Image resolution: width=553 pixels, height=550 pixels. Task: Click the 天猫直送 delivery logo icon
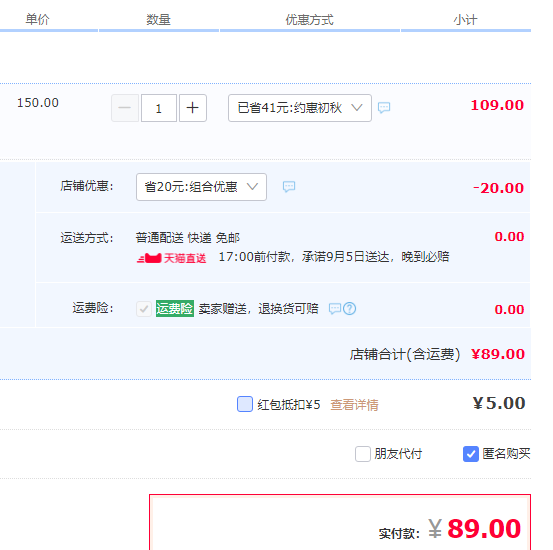point(149,258)
